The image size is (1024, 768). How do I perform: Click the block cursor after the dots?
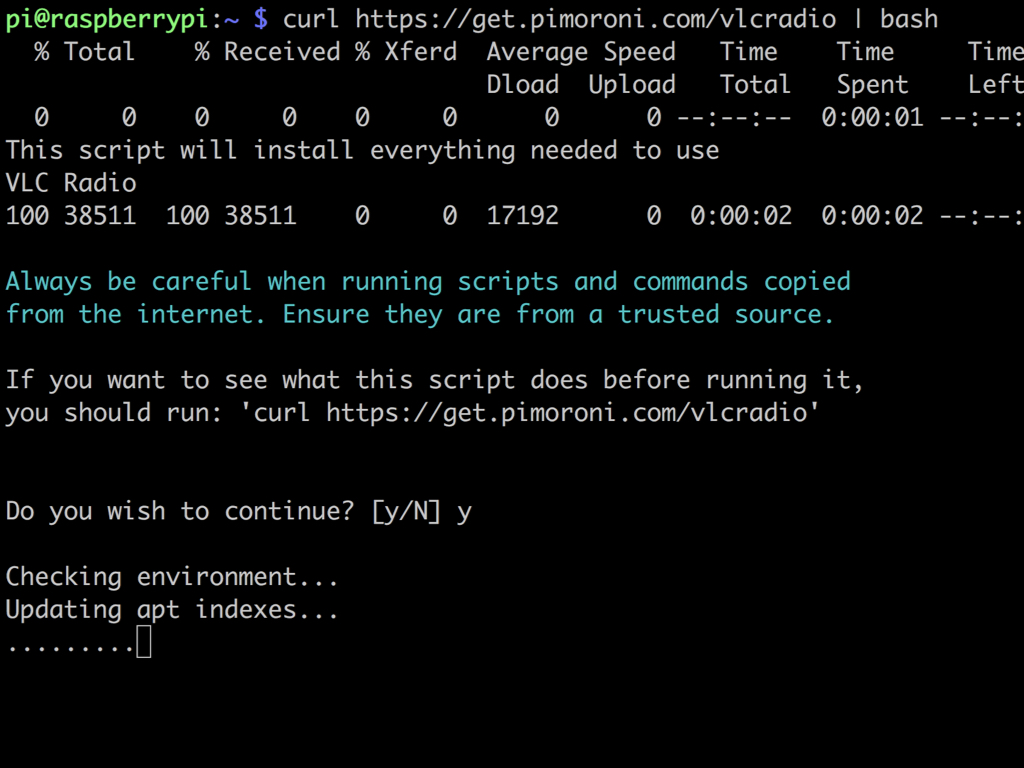click(144, 641)
